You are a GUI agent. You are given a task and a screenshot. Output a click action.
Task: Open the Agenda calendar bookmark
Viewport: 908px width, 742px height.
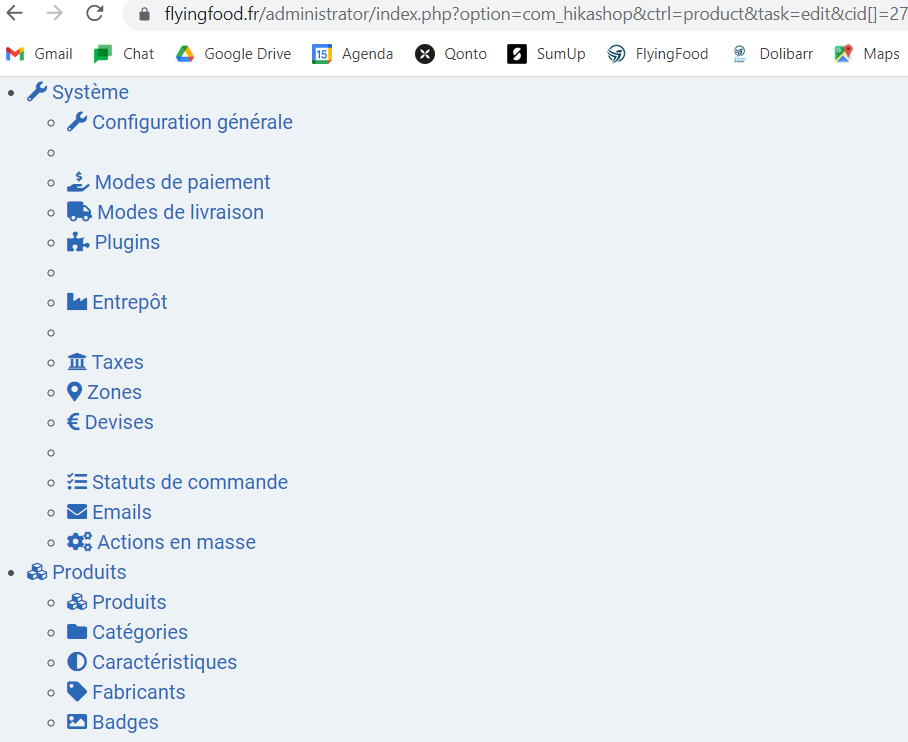tap(353, 54)
